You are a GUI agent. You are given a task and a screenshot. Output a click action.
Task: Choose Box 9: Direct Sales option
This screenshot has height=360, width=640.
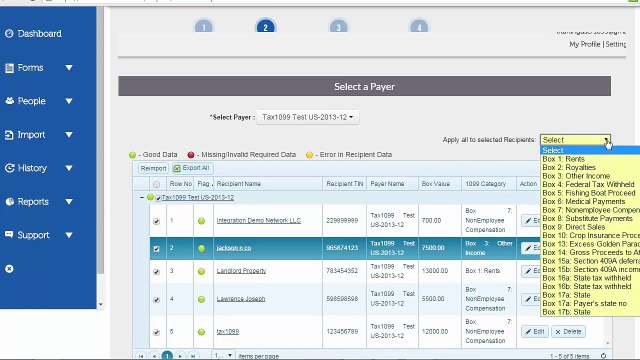point(590,227)
